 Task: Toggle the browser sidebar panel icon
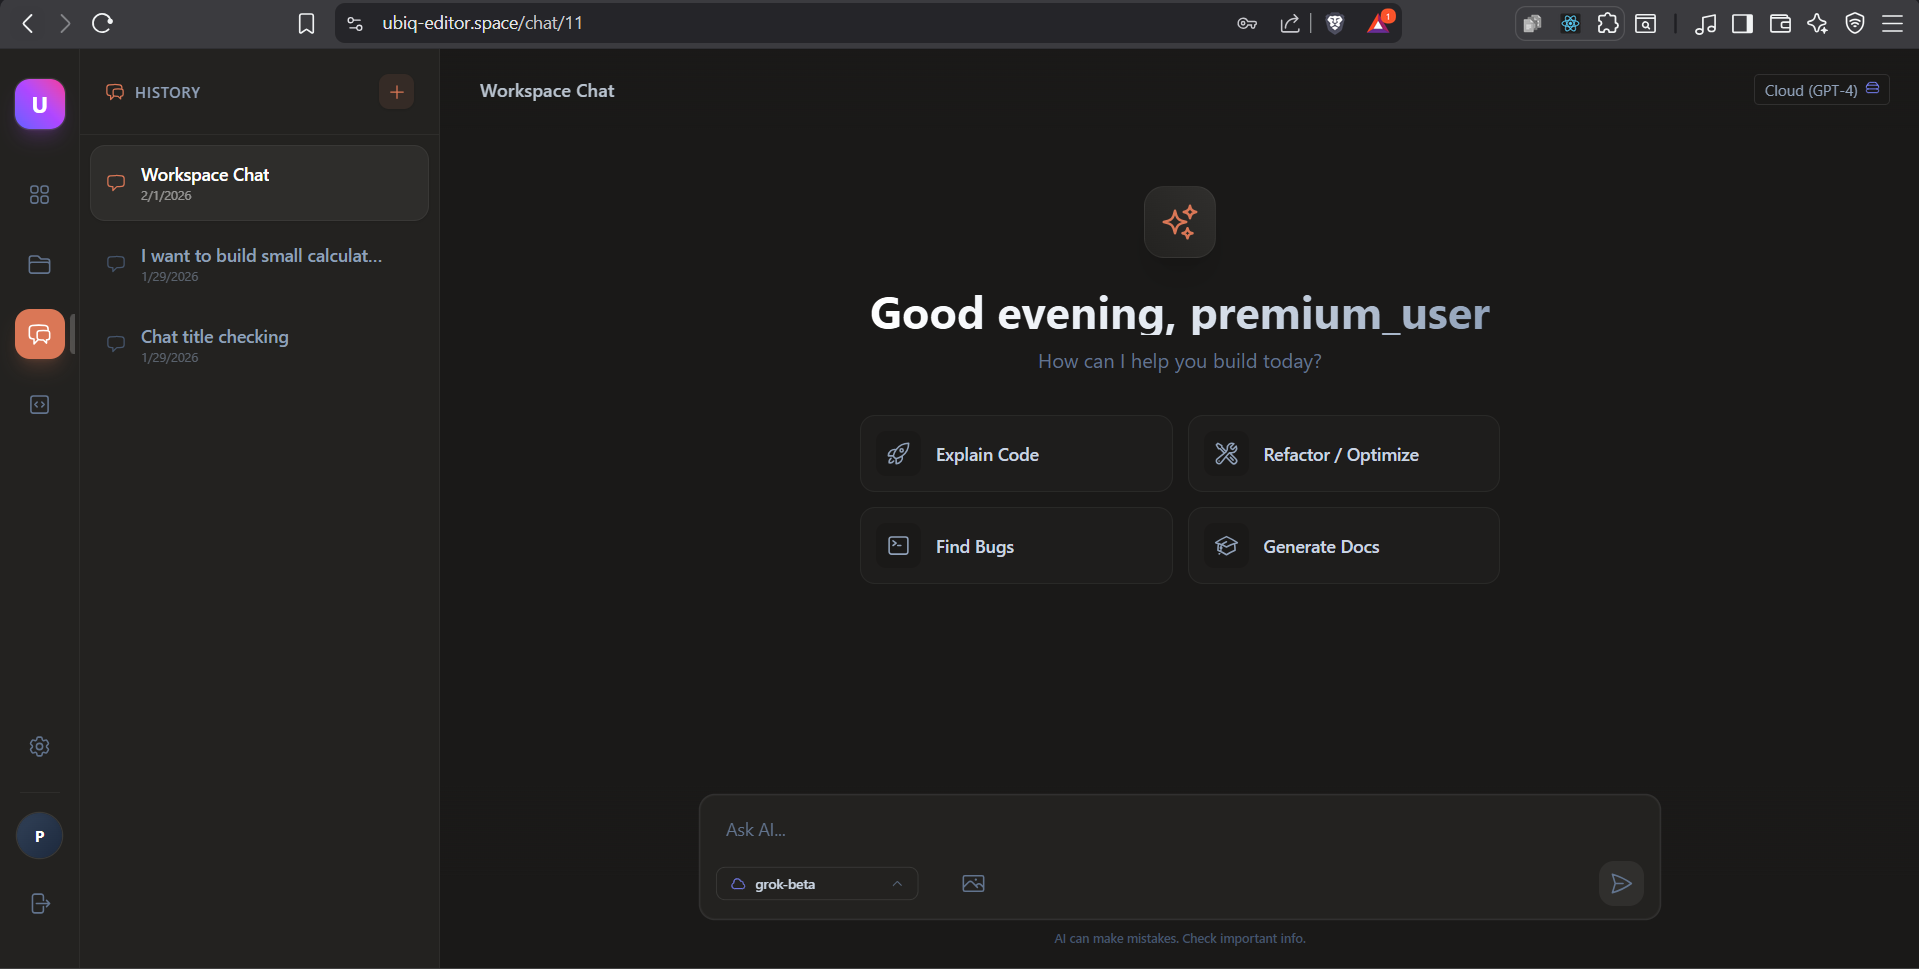pyautogui.click(x=1742, y=23)
